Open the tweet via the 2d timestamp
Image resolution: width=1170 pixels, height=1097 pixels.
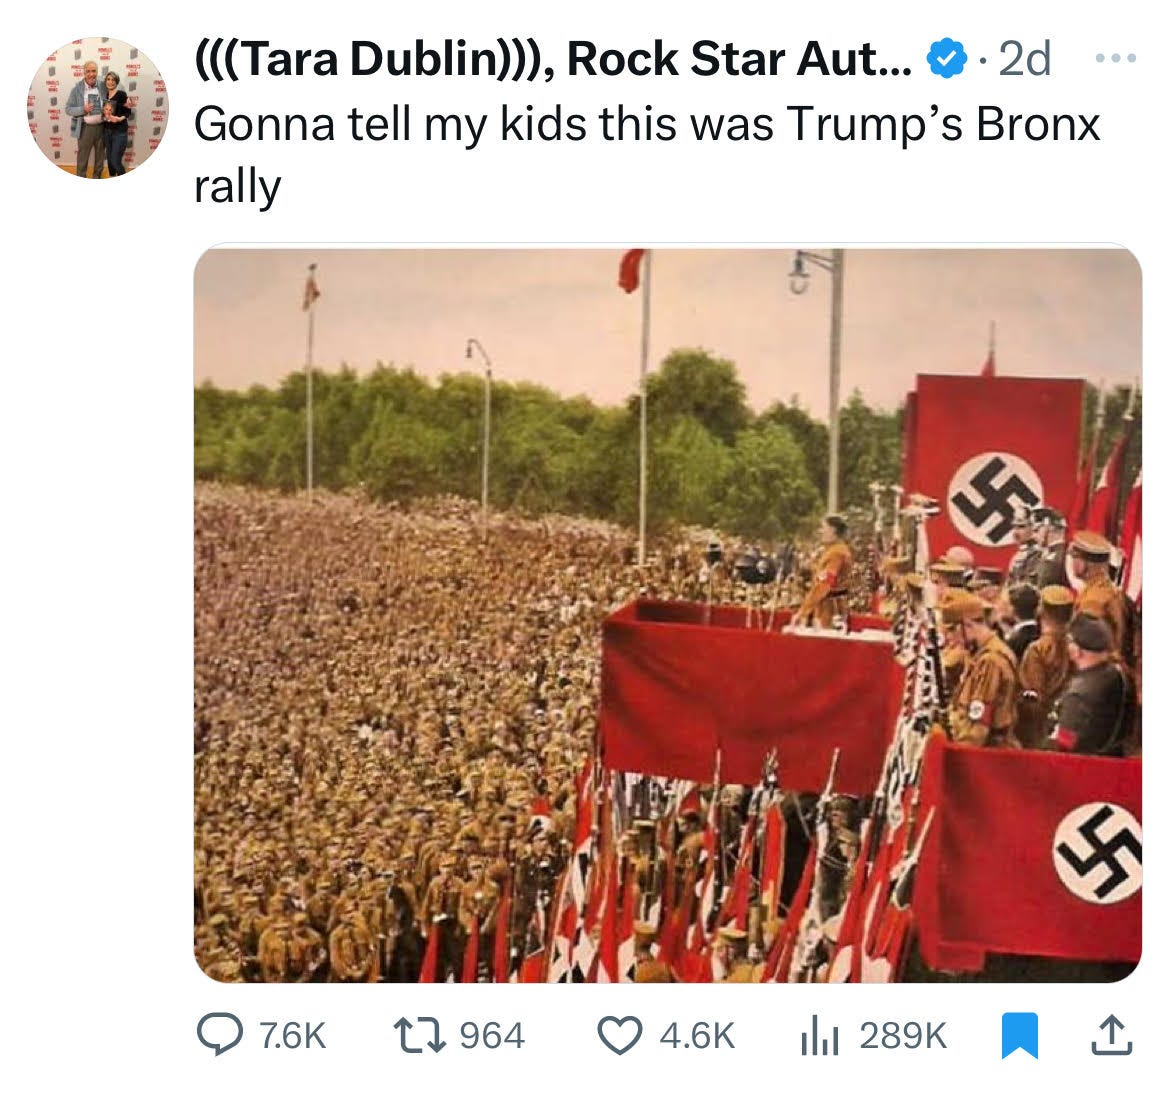[x=1024, y=59]
